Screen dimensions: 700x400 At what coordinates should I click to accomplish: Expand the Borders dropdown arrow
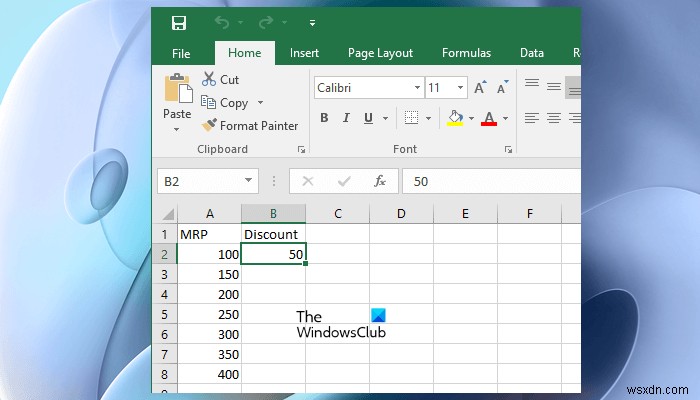pyautogui.click(x=429, y=118)
